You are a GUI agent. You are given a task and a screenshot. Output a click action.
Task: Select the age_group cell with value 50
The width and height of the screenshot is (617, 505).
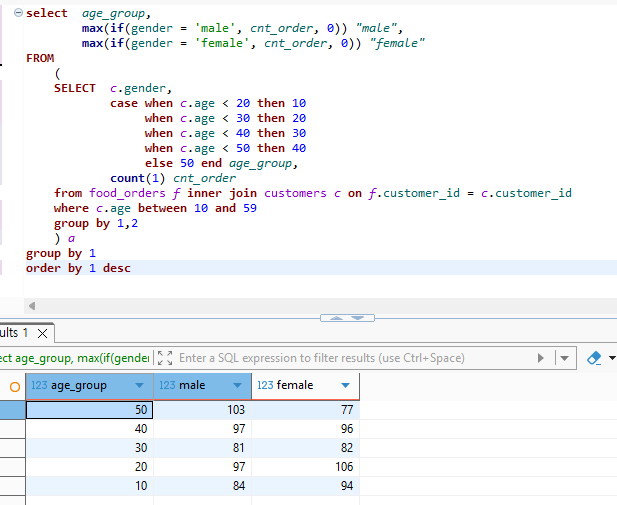(x=90, y=410)
